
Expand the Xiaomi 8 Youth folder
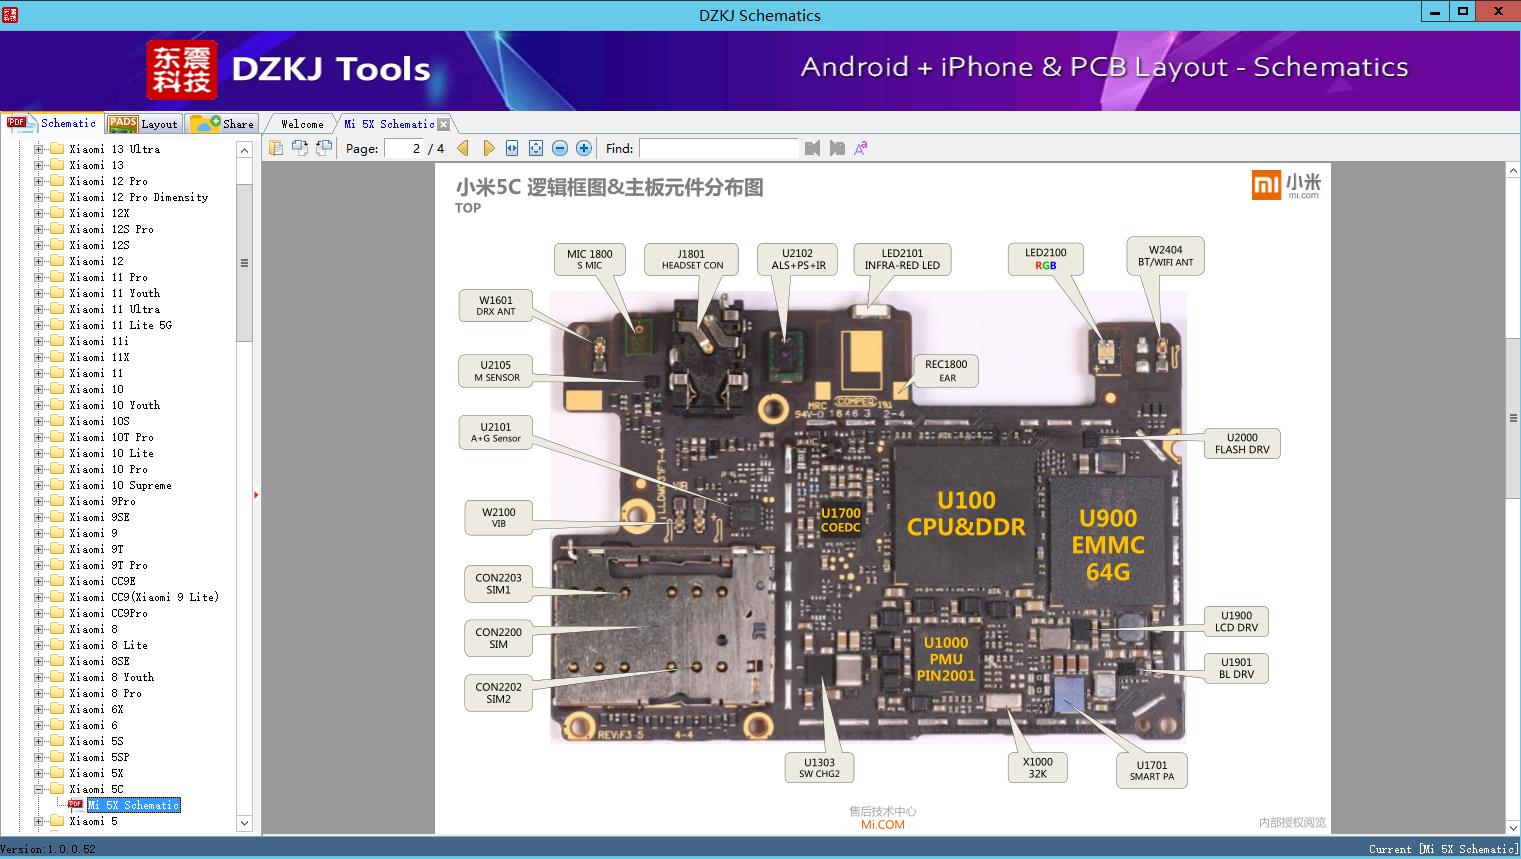click(39, 677)
